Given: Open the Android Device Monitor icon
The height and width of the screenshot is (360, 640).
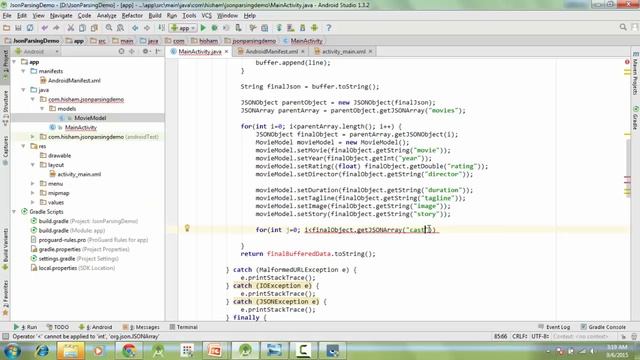Looking at the screenshot, I should click(x=314, y=28).
